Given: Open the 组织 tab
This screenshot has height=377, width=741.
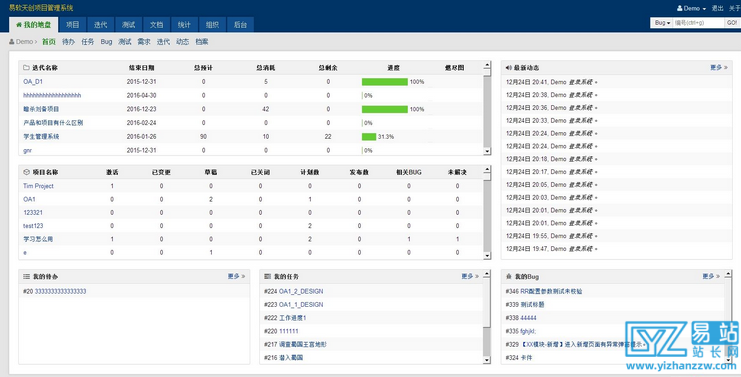Looking at the screenshot, I should [x=212, y=25].
